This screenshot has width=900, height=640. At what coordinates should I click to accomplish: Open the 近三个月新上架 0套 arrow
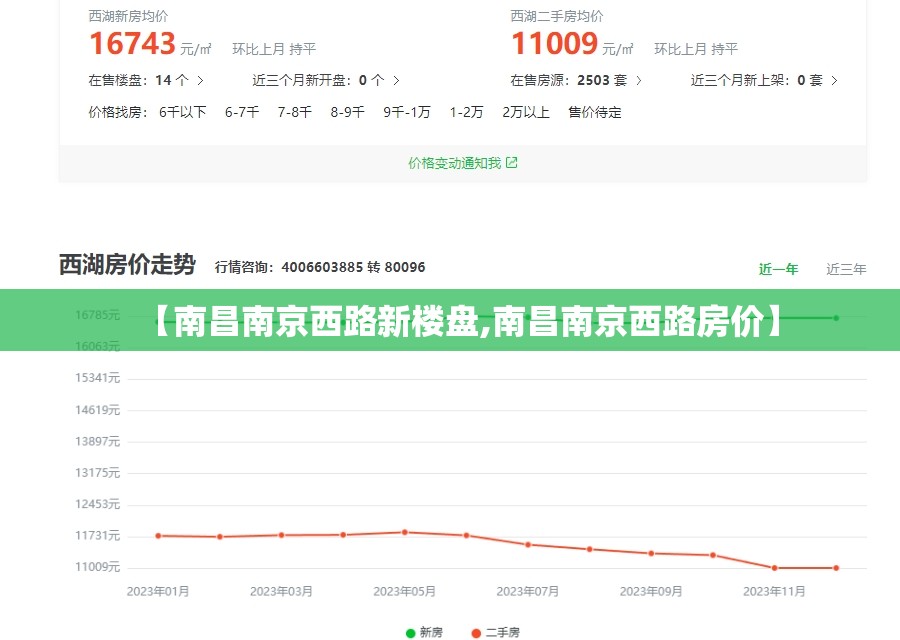(834, 80)
